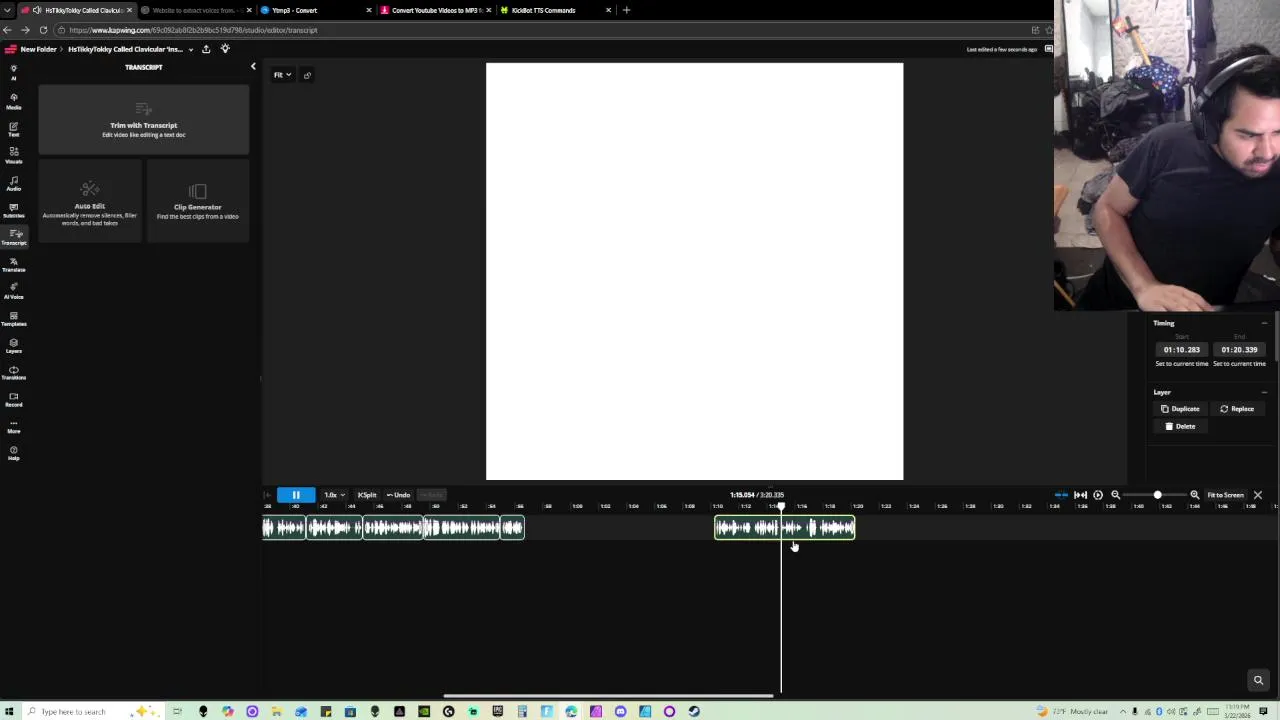Image resolution: width=1280 pixels, height=720 pixels.
Task: Open the AI tools sidebar item
Action: tap(13, 73)
